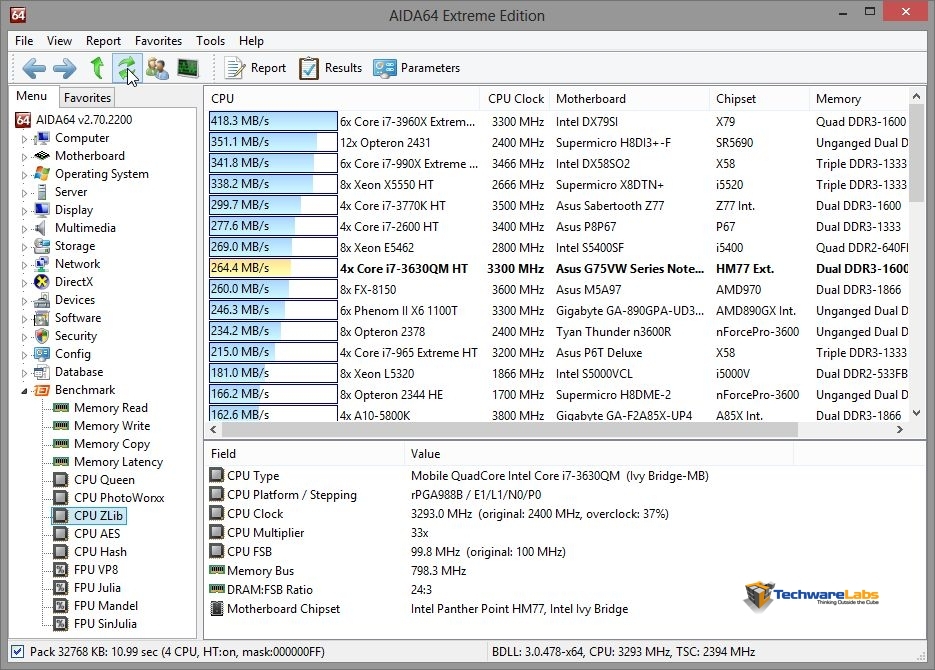935x670 pixels.
Task: Click the Results toolbar button
Action: point(330,68)
